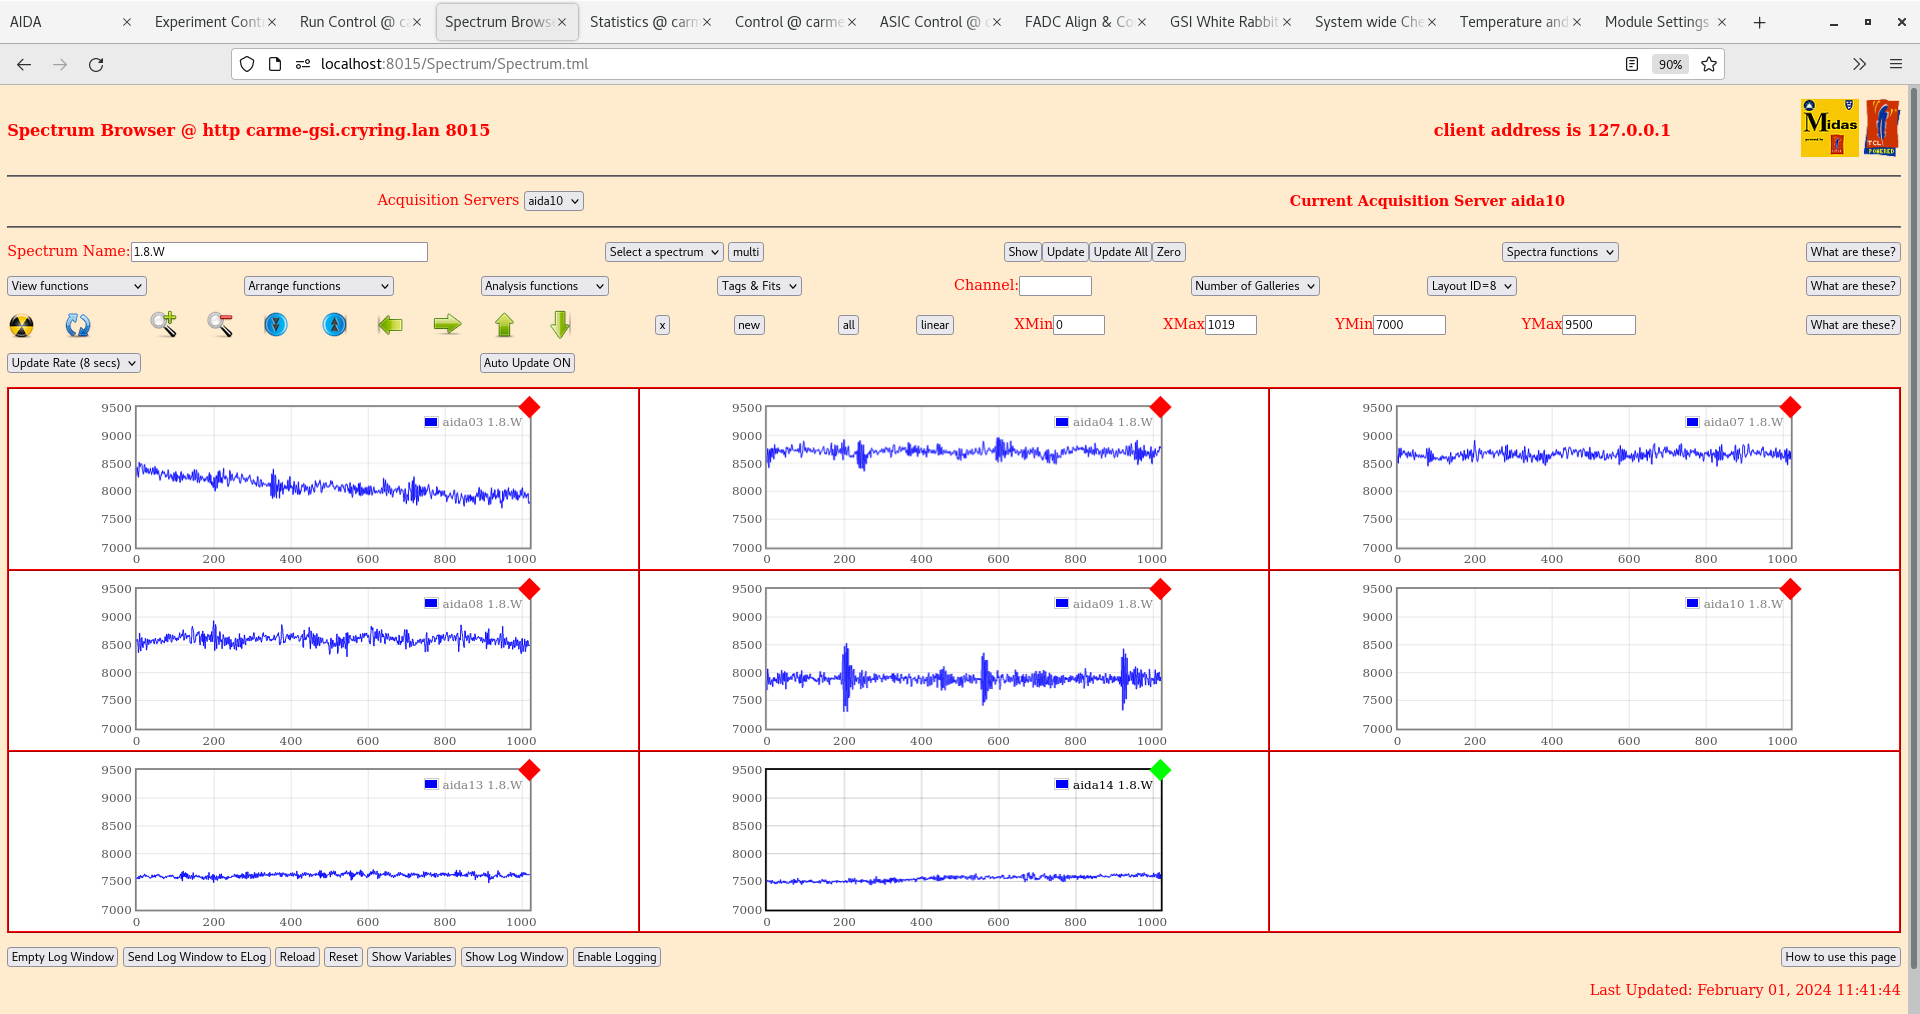Screen dimensions: 1920x1014
Task: Select the Zero spectrum radiation icon
Action: coord(20,325)
